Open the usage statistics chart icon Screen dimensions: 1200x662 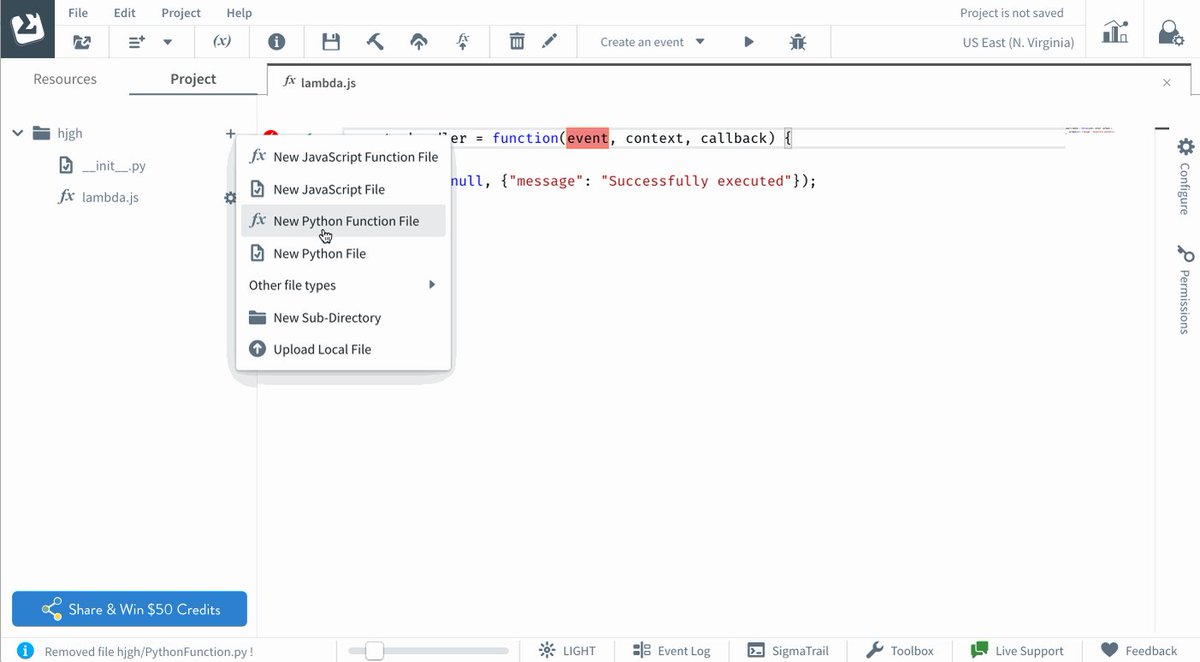pyautogui.click(x=1115, y=31)
